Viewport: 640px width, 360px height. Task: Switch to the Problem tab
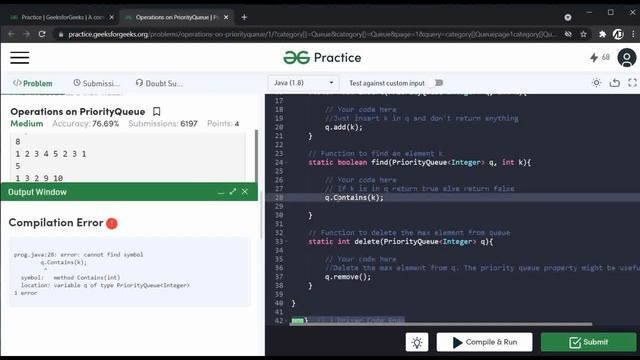(x=33, y=83)
